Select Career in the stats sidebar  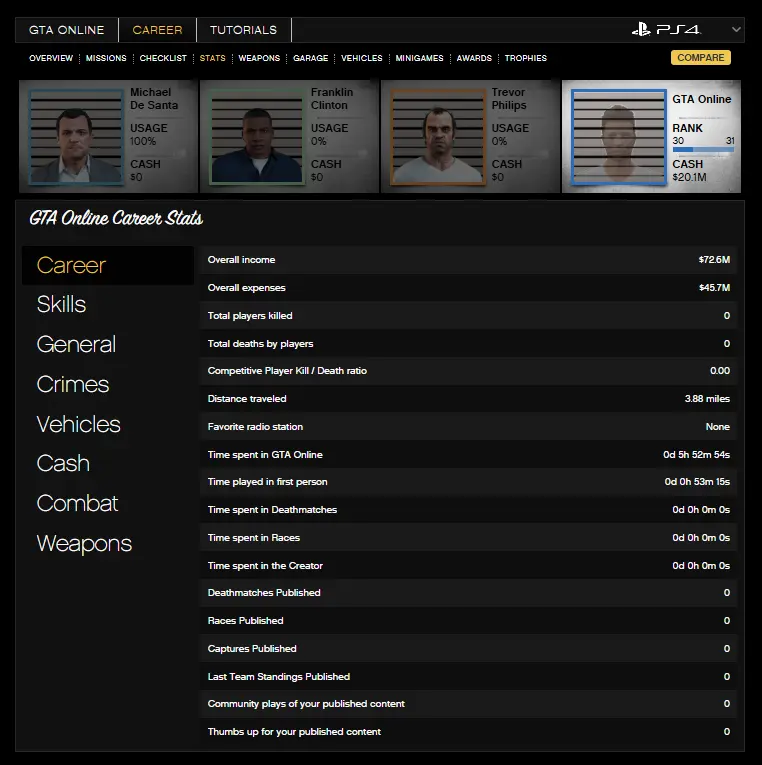(x=108, y=265)
